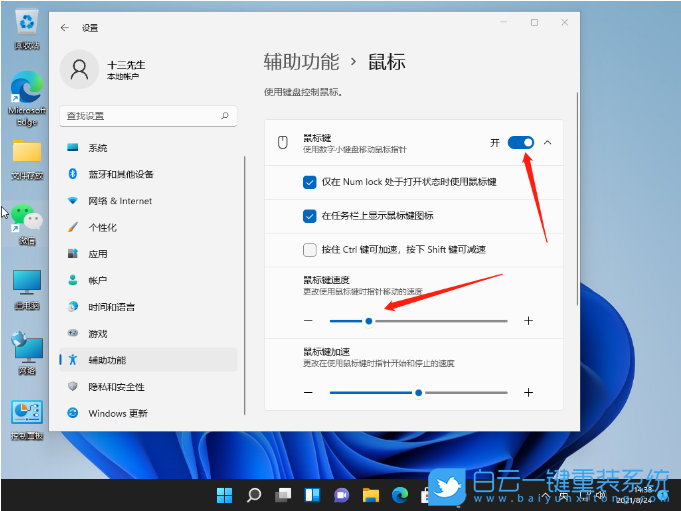Screen dimensions: 681x511
Task: Open the 帐户 category
Action: click(x=149, y=280)
